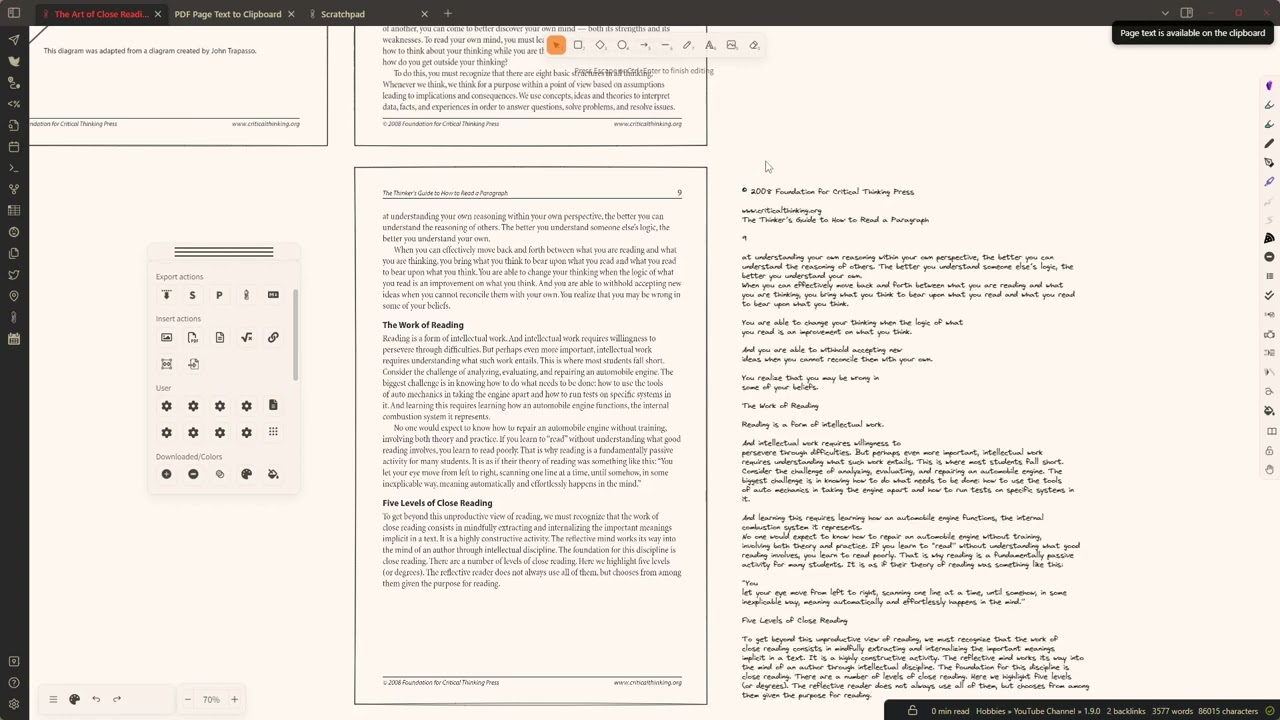This screenshot has width=1280, height=720.
Task: Click the minus circle in Downloaded/Colors
Action: click(x=193, y=474)
